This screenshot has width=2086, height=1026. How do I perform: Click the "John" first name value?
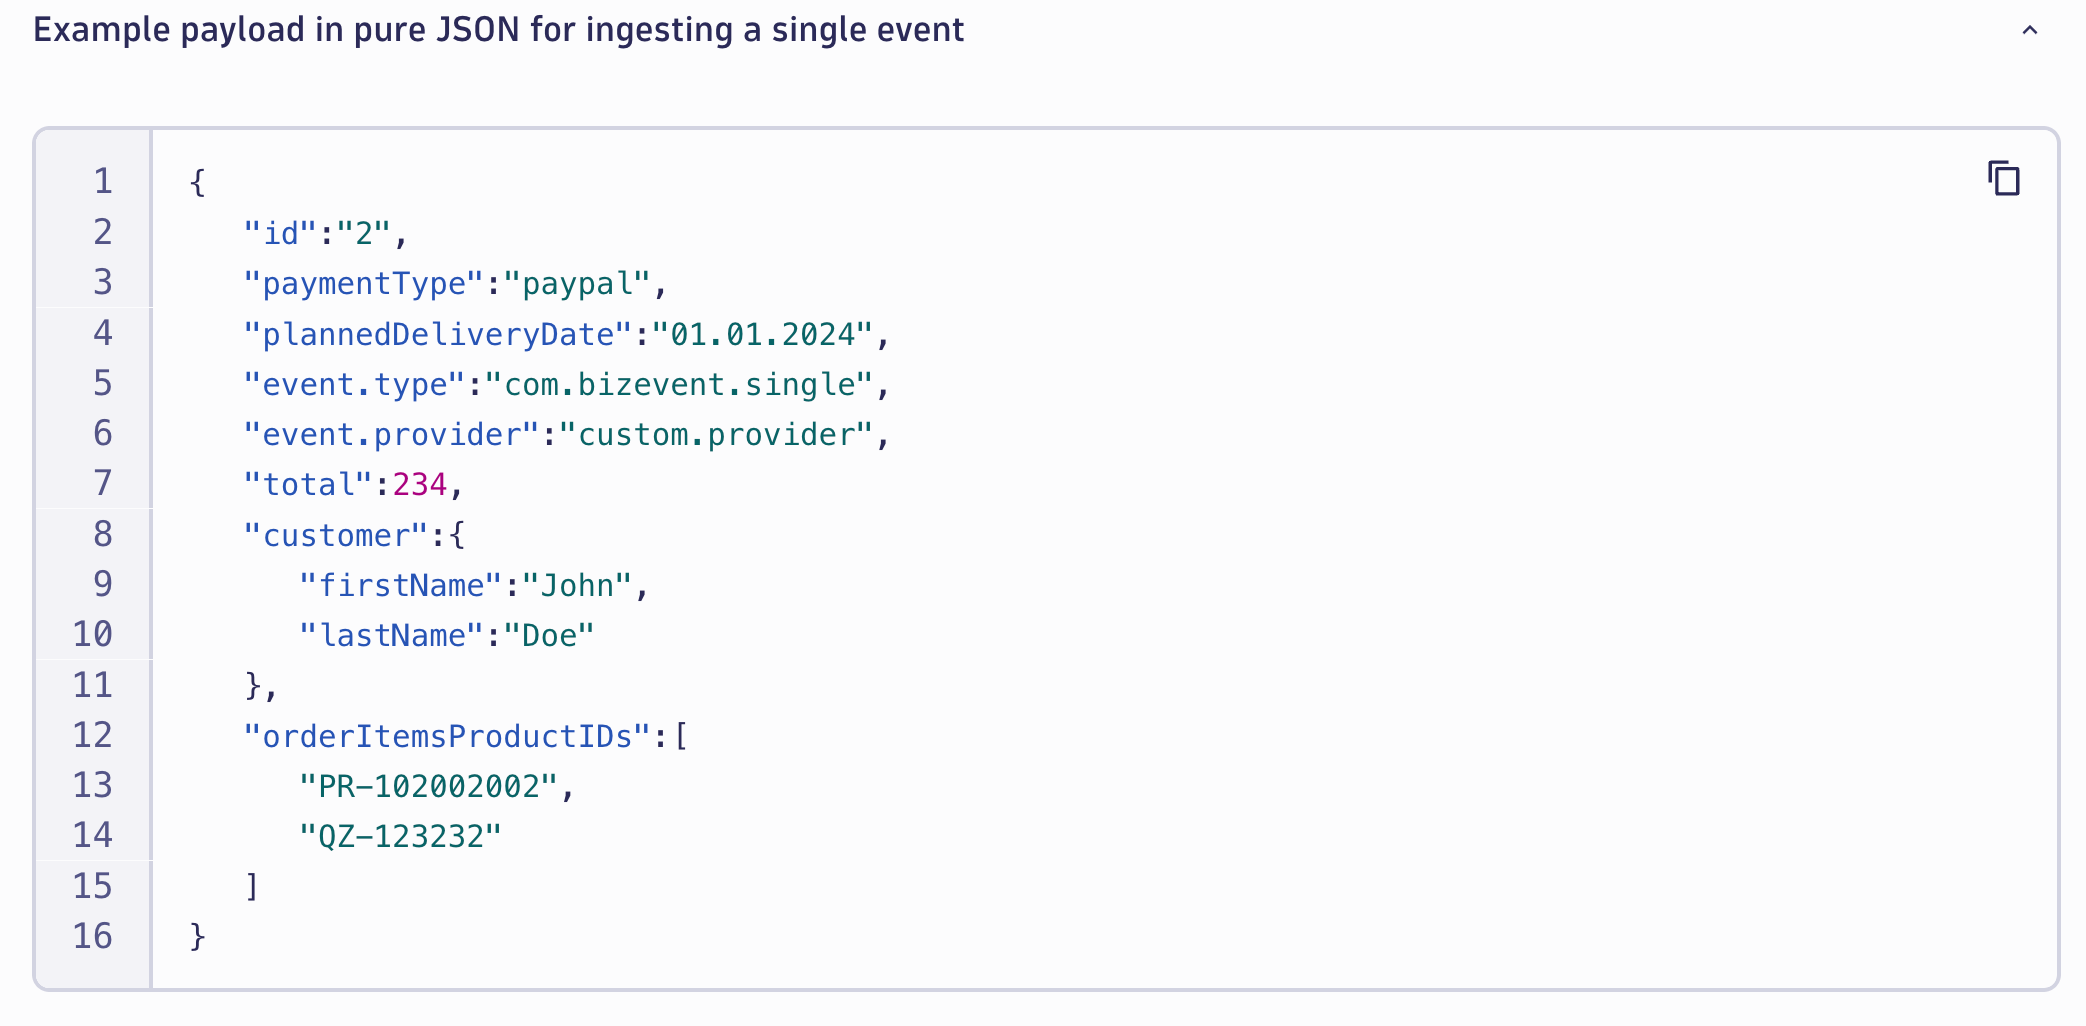click(x=577, y=585)
